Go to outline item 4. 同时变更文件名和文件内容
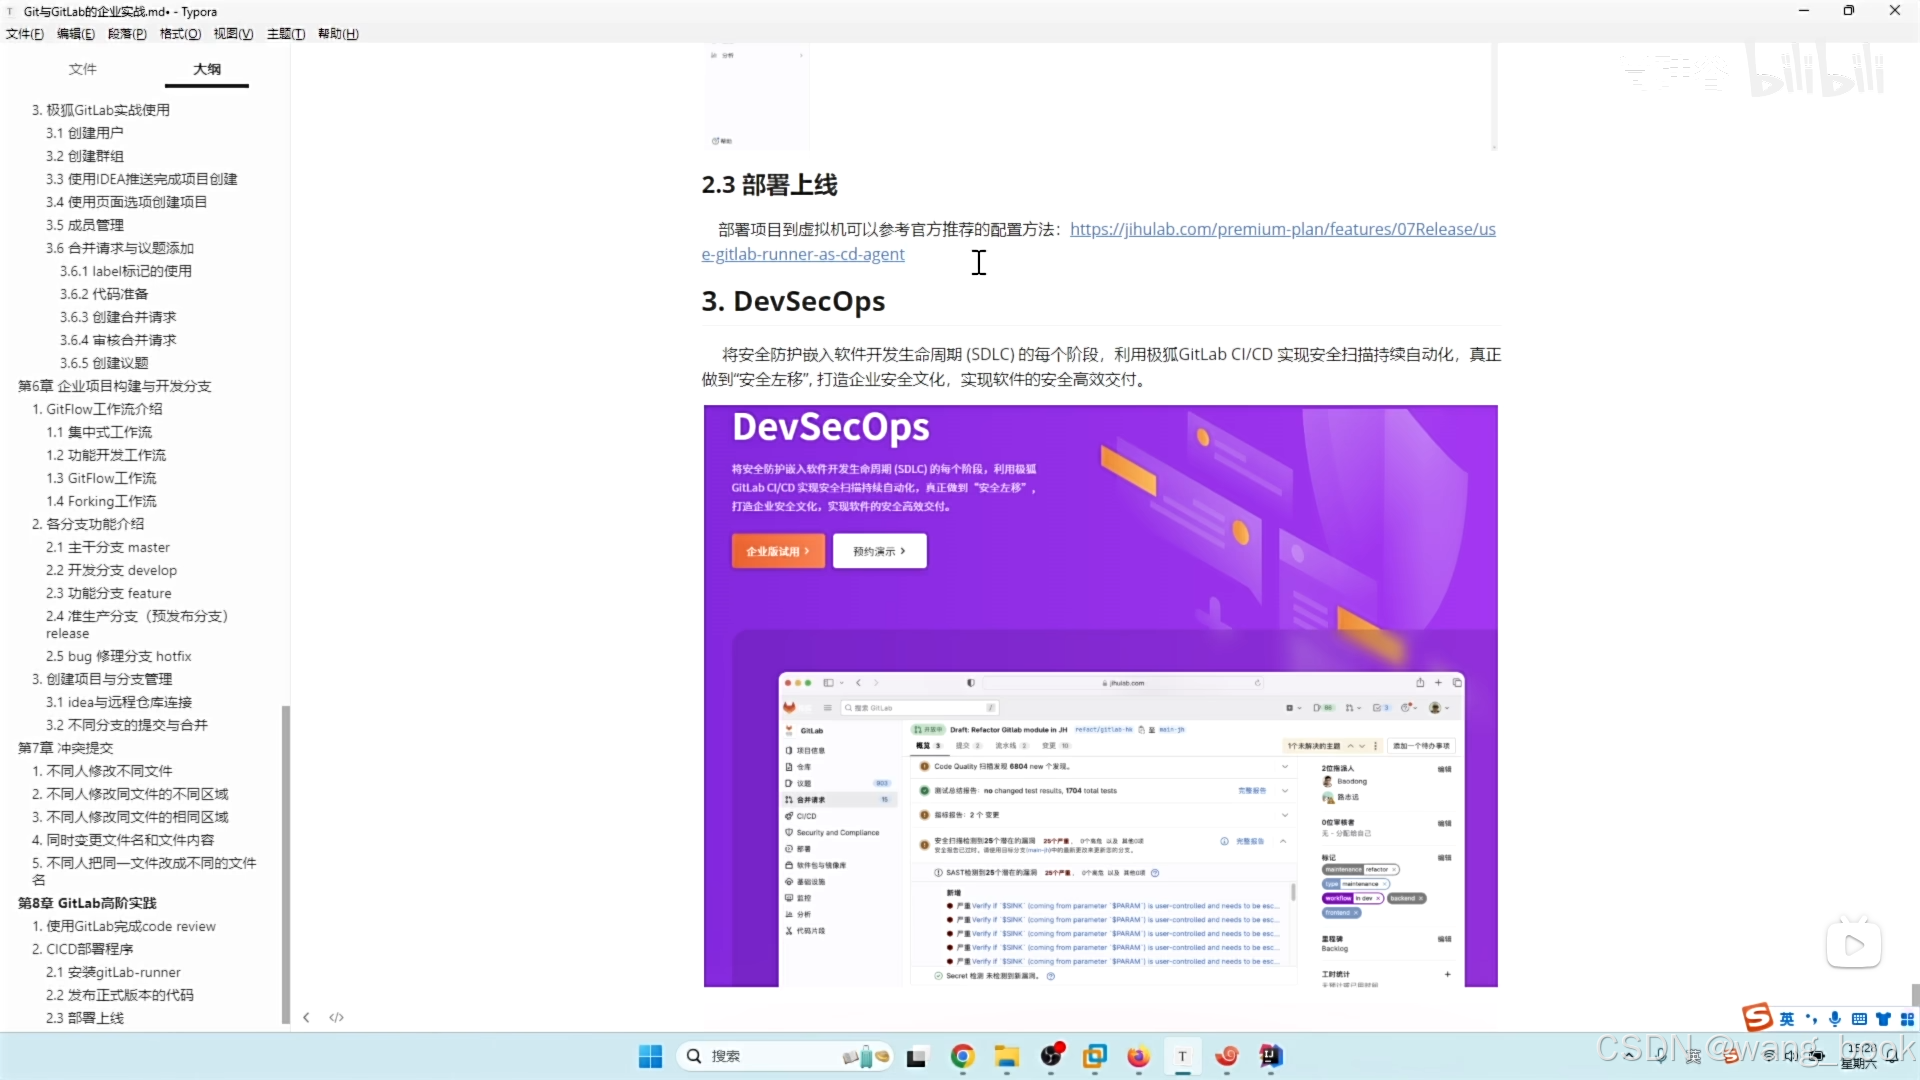 pos(123,840)
